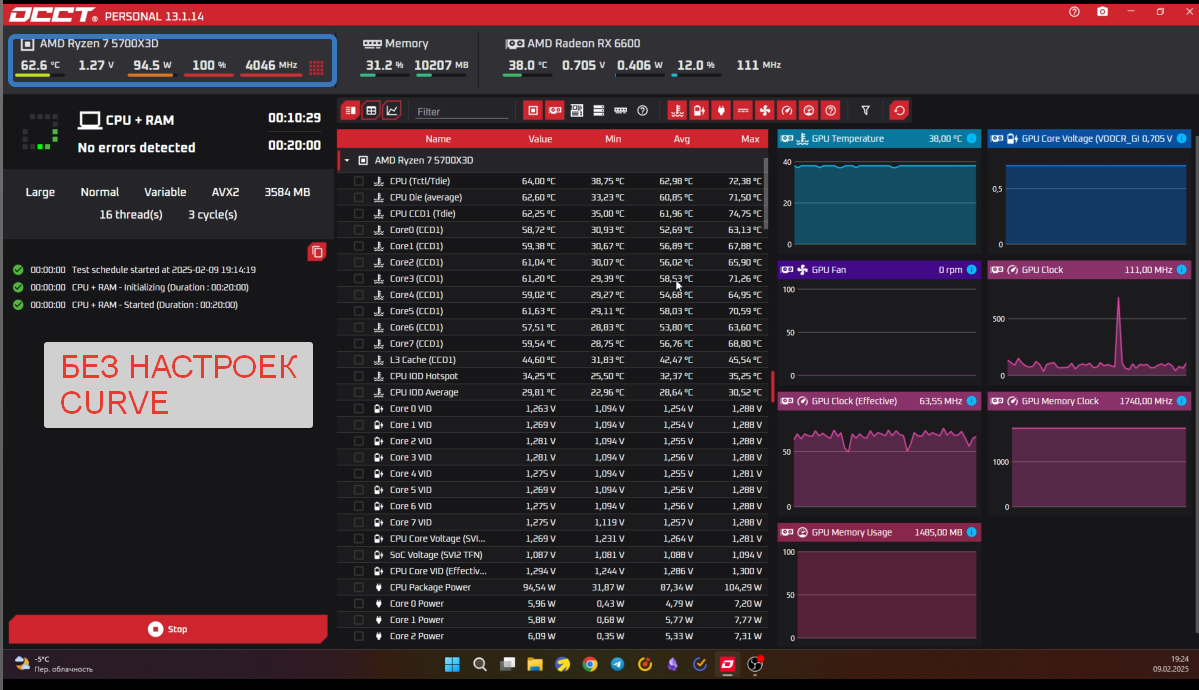The height and width of the screenshot is (690, 1199).
Task: Collapse the AMD Ryzen 7 5700X3D group
Action: click(x=347, y=161)
